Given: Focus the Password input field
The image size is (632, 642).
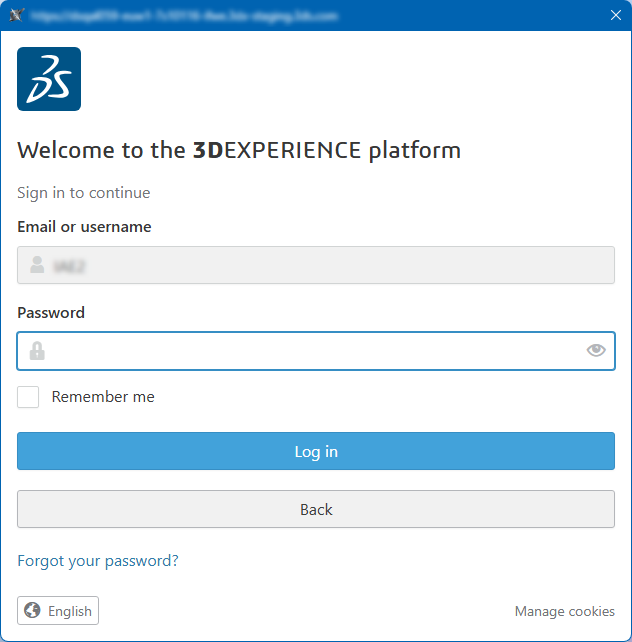Looking at the screenshot, I should (x=316, y=351).
